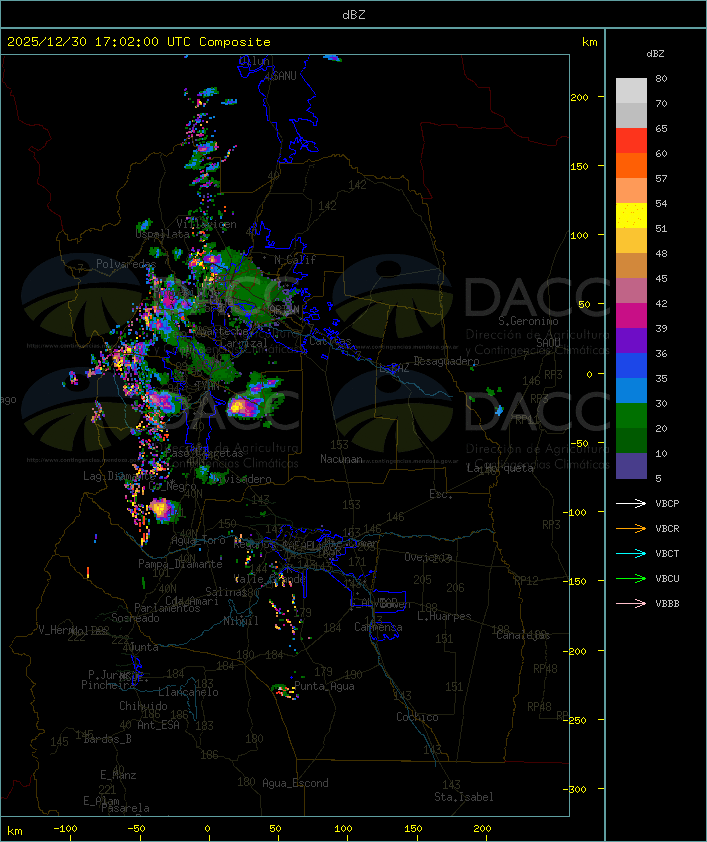
Task: Click the Uspallata place label
Action: click(162, 234)
